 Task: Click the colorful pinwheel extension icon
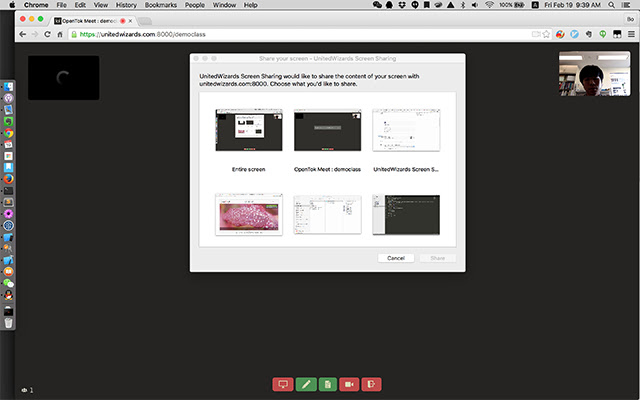560,34
